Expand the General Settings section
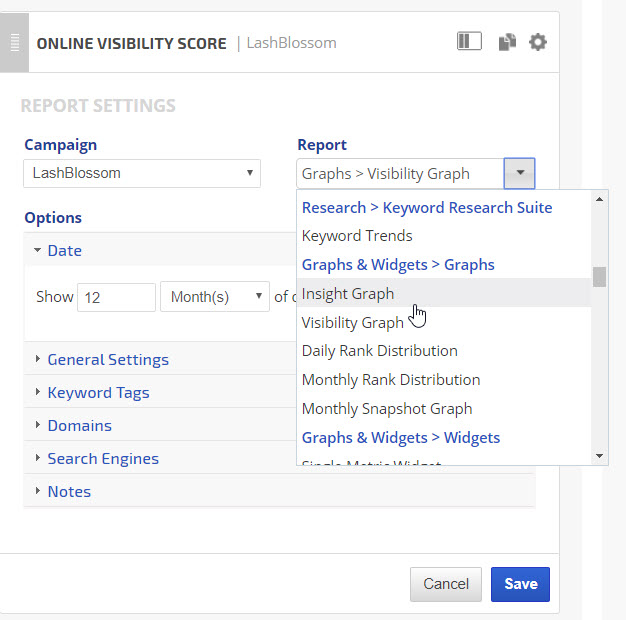 click(107, 359)
